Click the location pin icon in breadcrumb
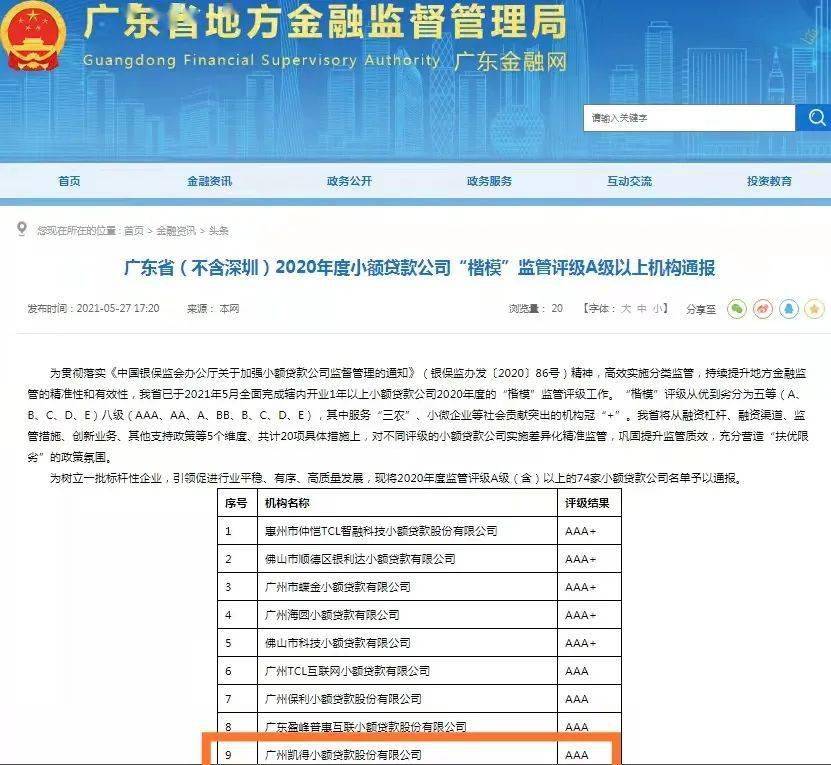The width and height of the screenshot is (831, 765). click(22, 228)
